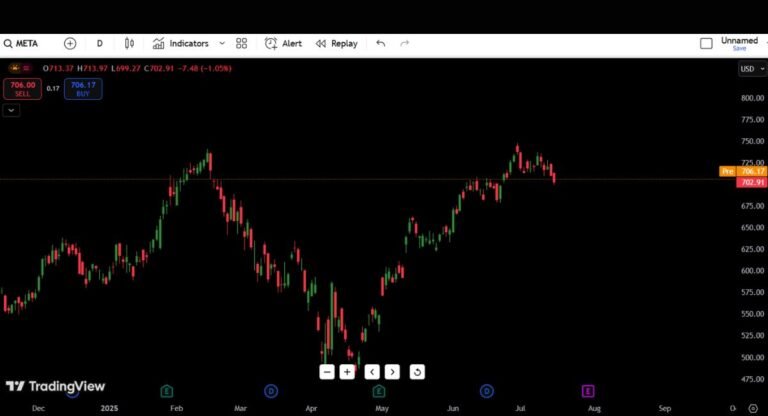
Task: Change the D time interval
Action: [x=99, y=44]
